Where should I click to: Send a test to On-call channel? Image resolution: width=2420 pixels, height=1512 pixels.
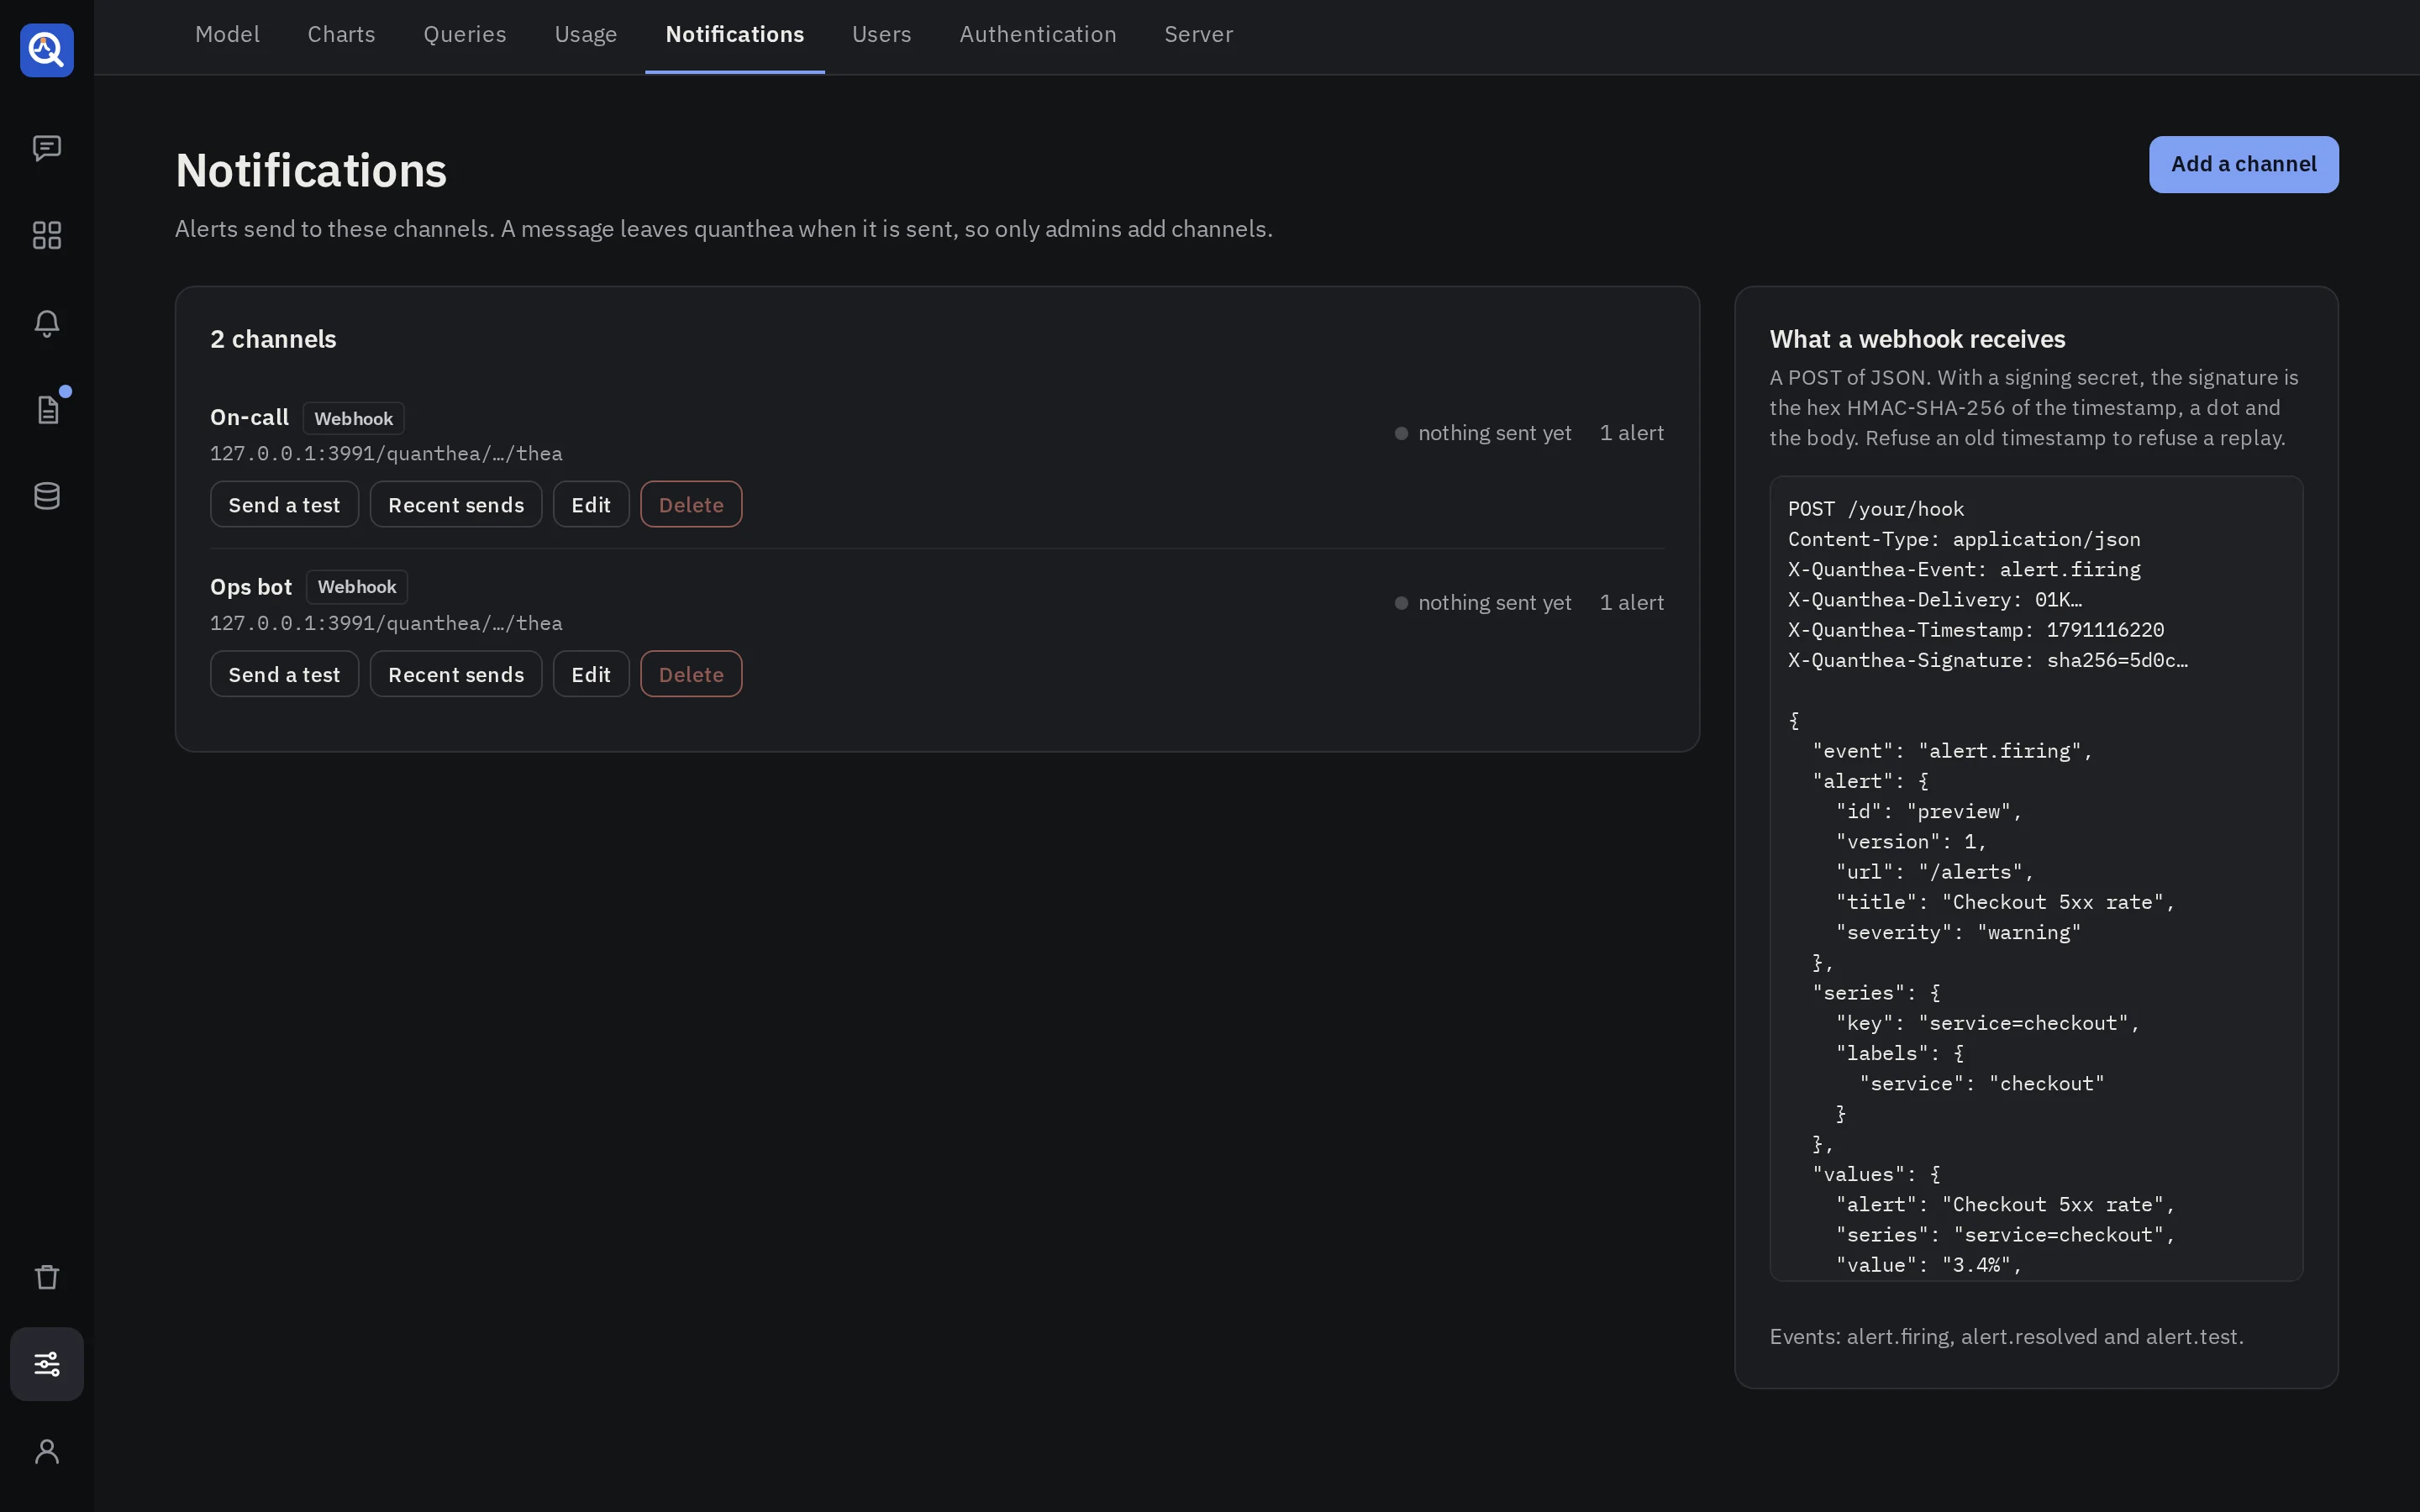tap(284, 504)
